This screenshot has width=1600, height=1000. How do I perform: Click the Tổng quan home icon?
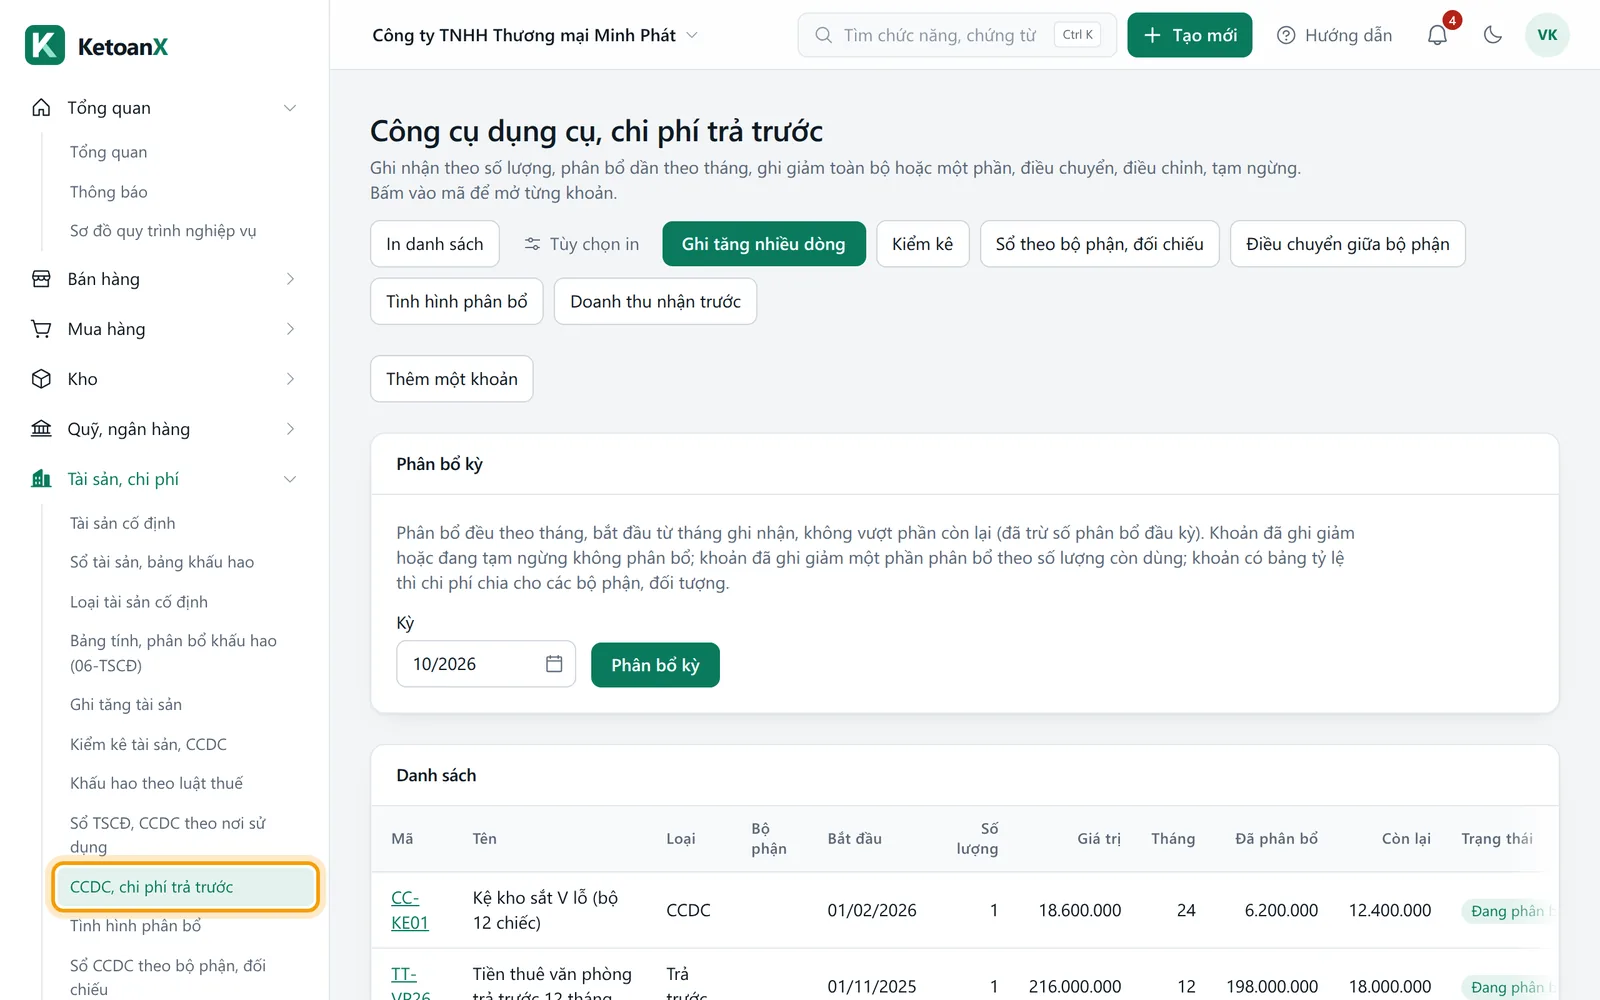pos(41,108)
